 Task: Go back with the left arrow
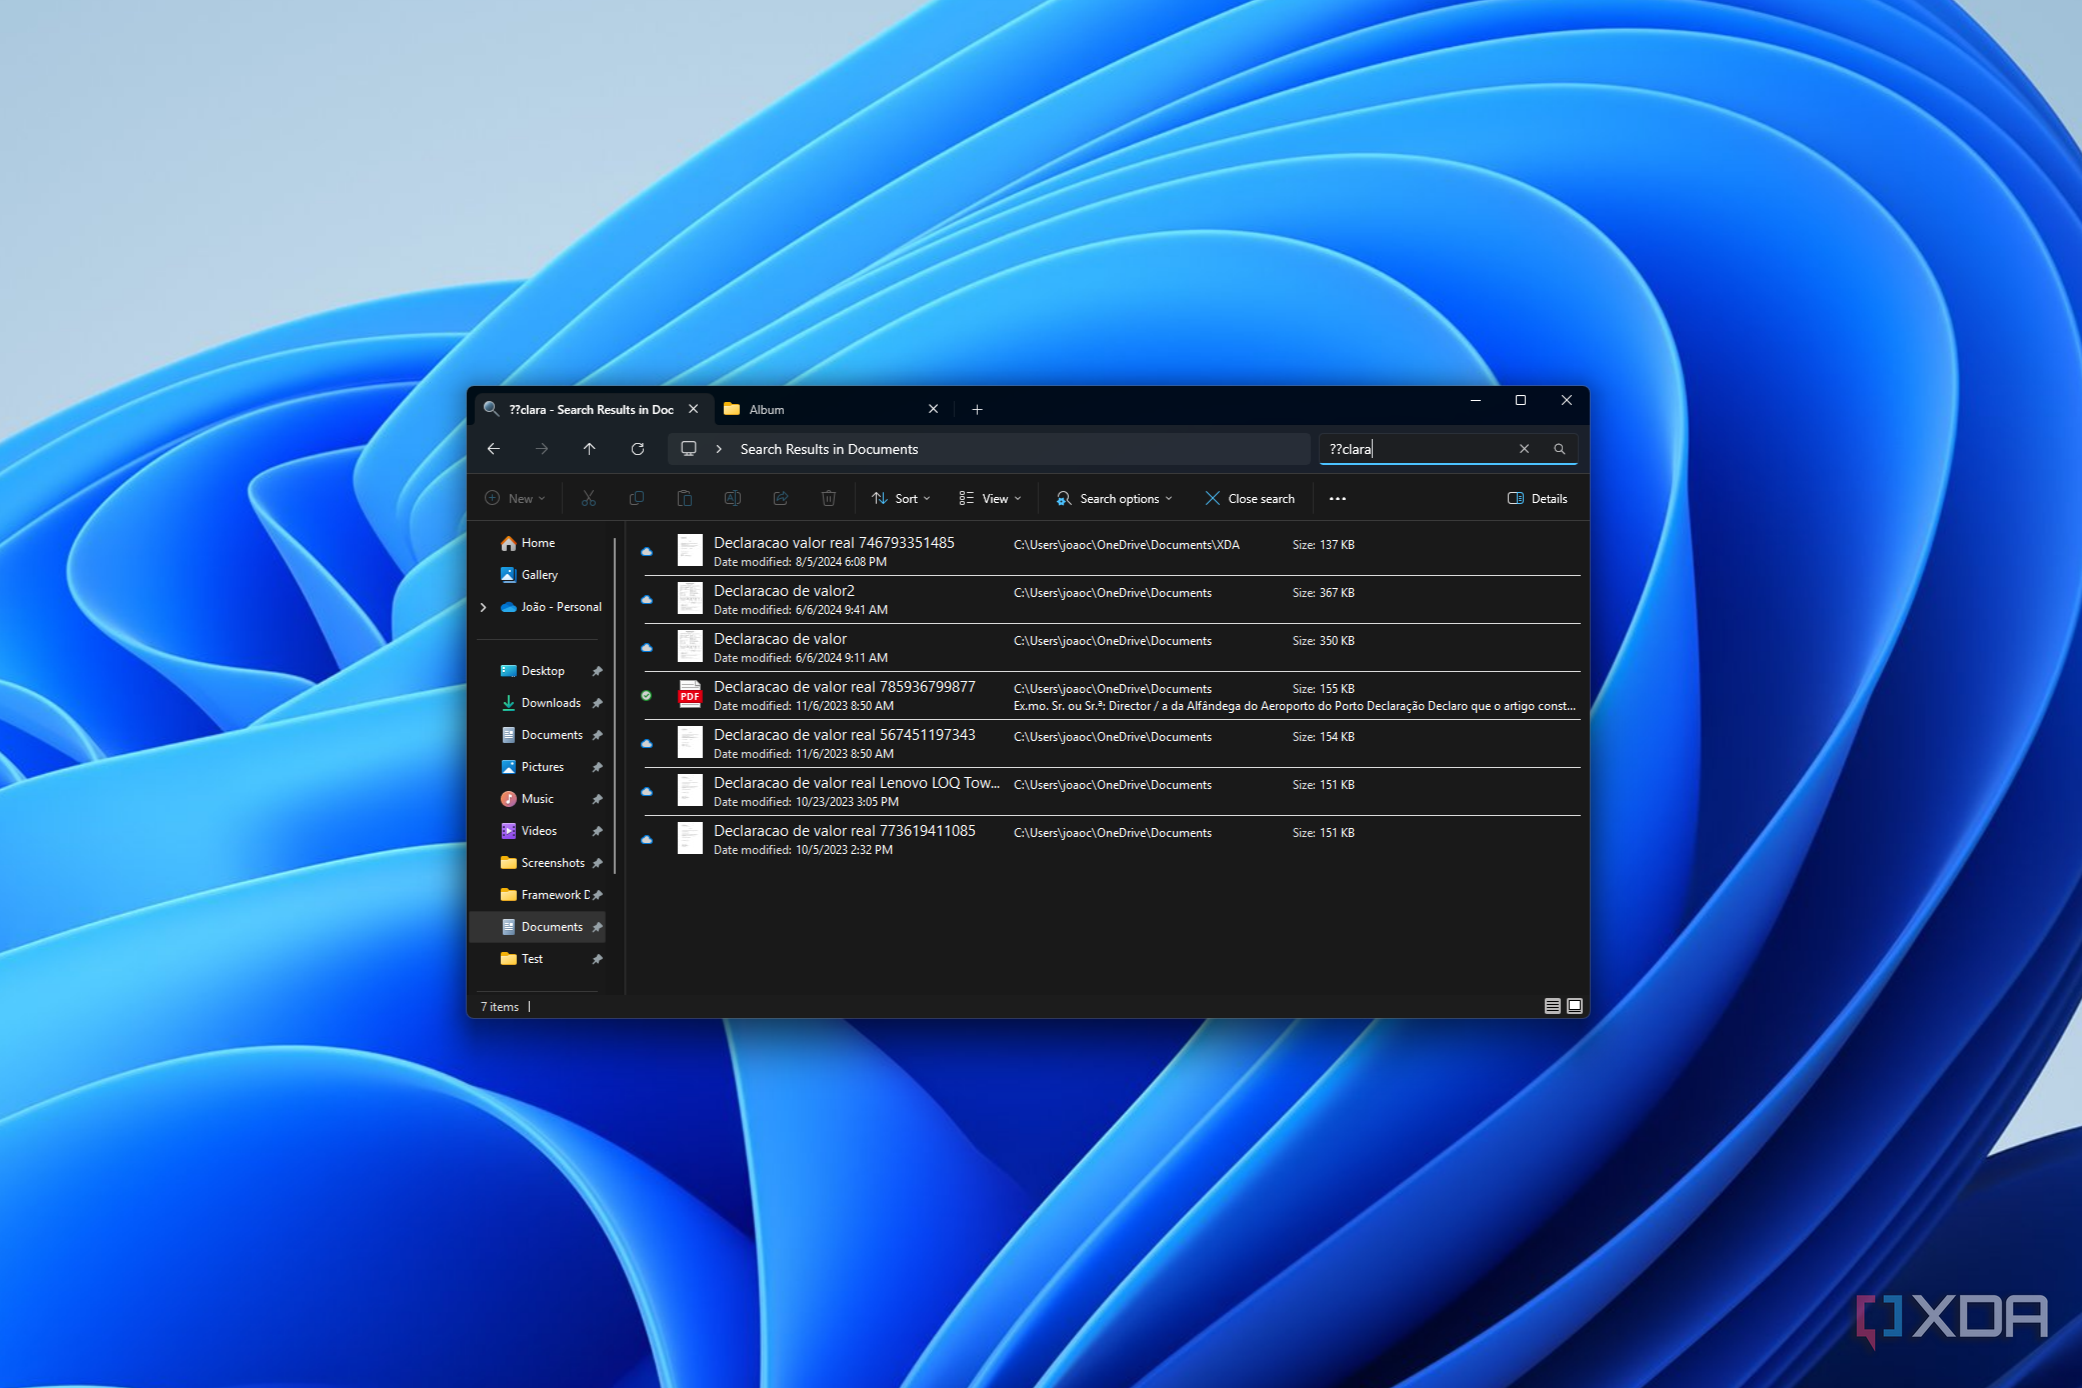tap(493, 449)
